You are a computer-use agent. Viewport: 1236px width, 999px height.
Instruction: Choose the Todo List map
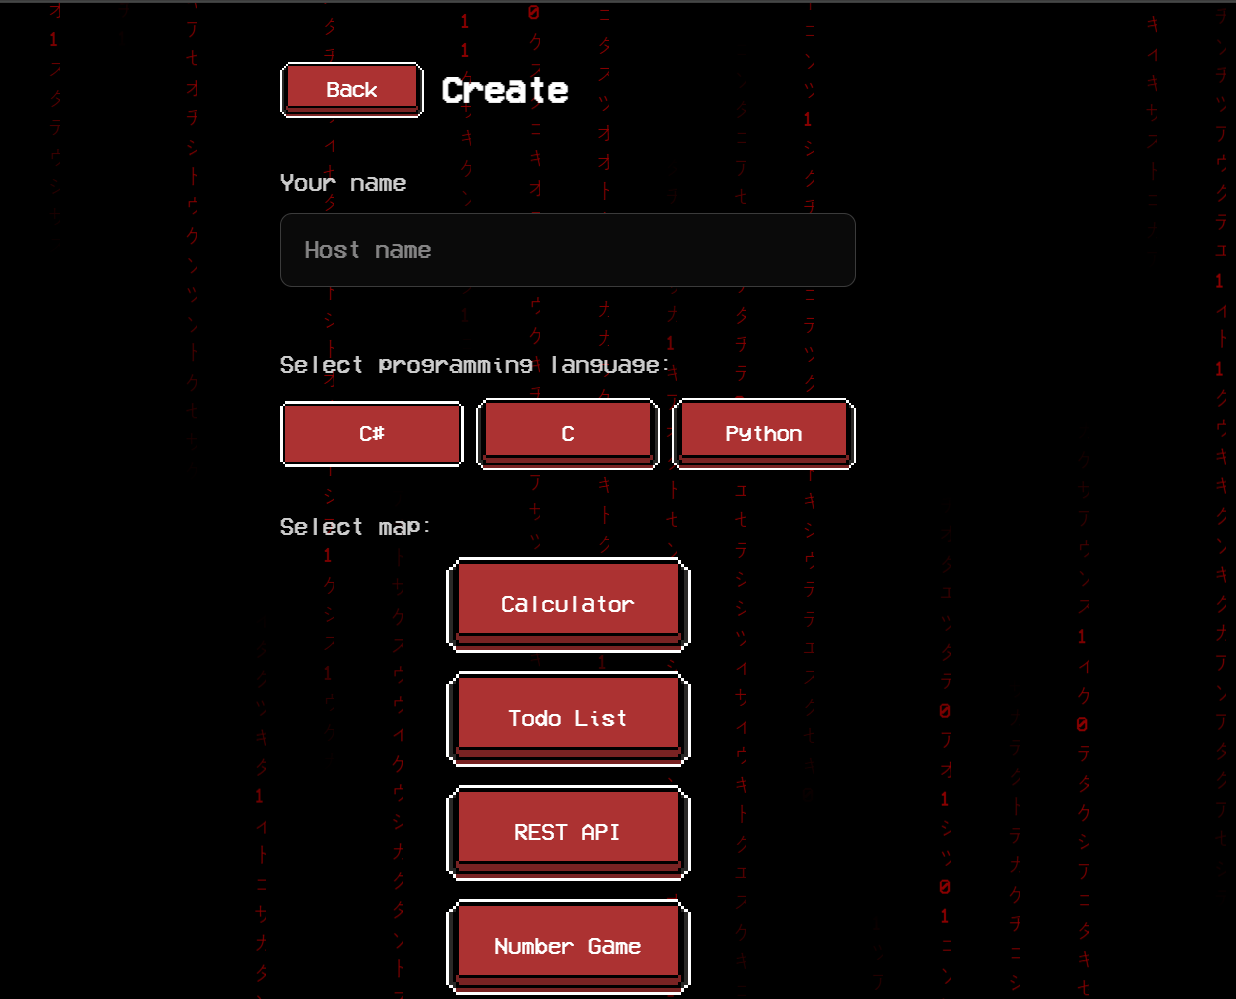click(x=568, y=718)
